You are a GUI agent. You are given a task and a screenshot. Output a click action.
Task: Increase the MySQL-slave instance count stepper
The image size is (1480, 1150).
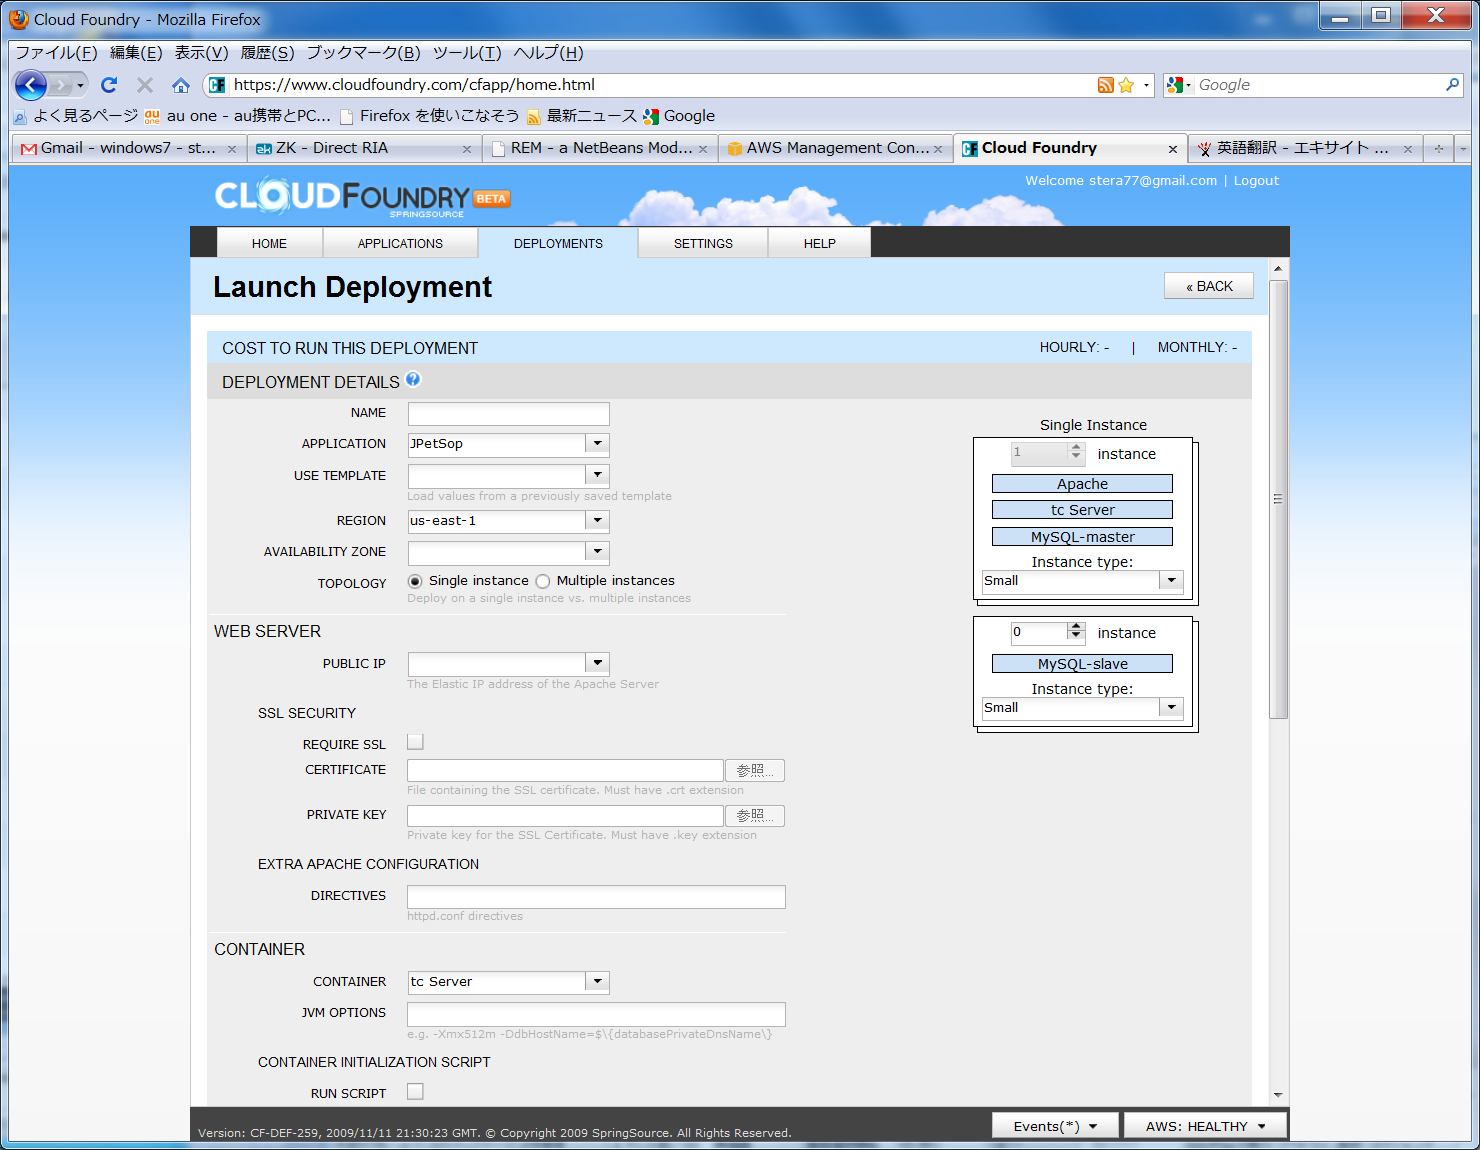(x=1076, y=627)
